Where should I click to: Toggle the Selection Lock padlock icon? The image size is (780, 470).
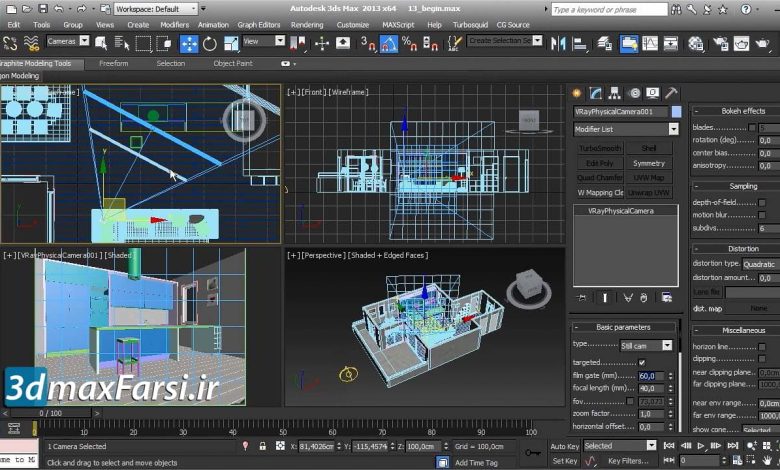(263, 446)
